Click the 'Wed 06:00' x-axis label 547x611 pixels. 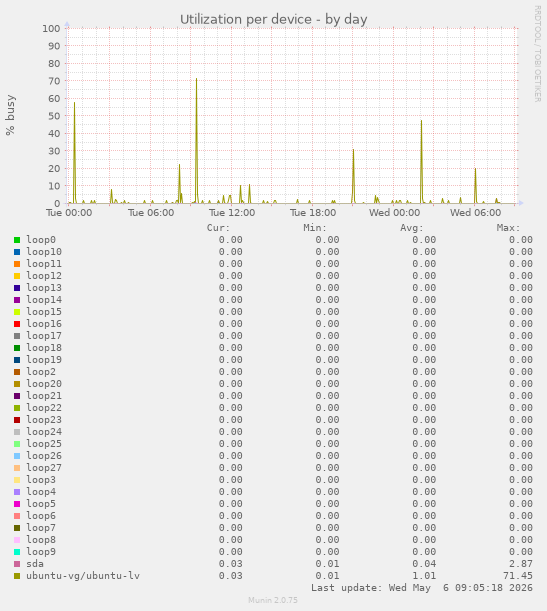pos(476,213)
